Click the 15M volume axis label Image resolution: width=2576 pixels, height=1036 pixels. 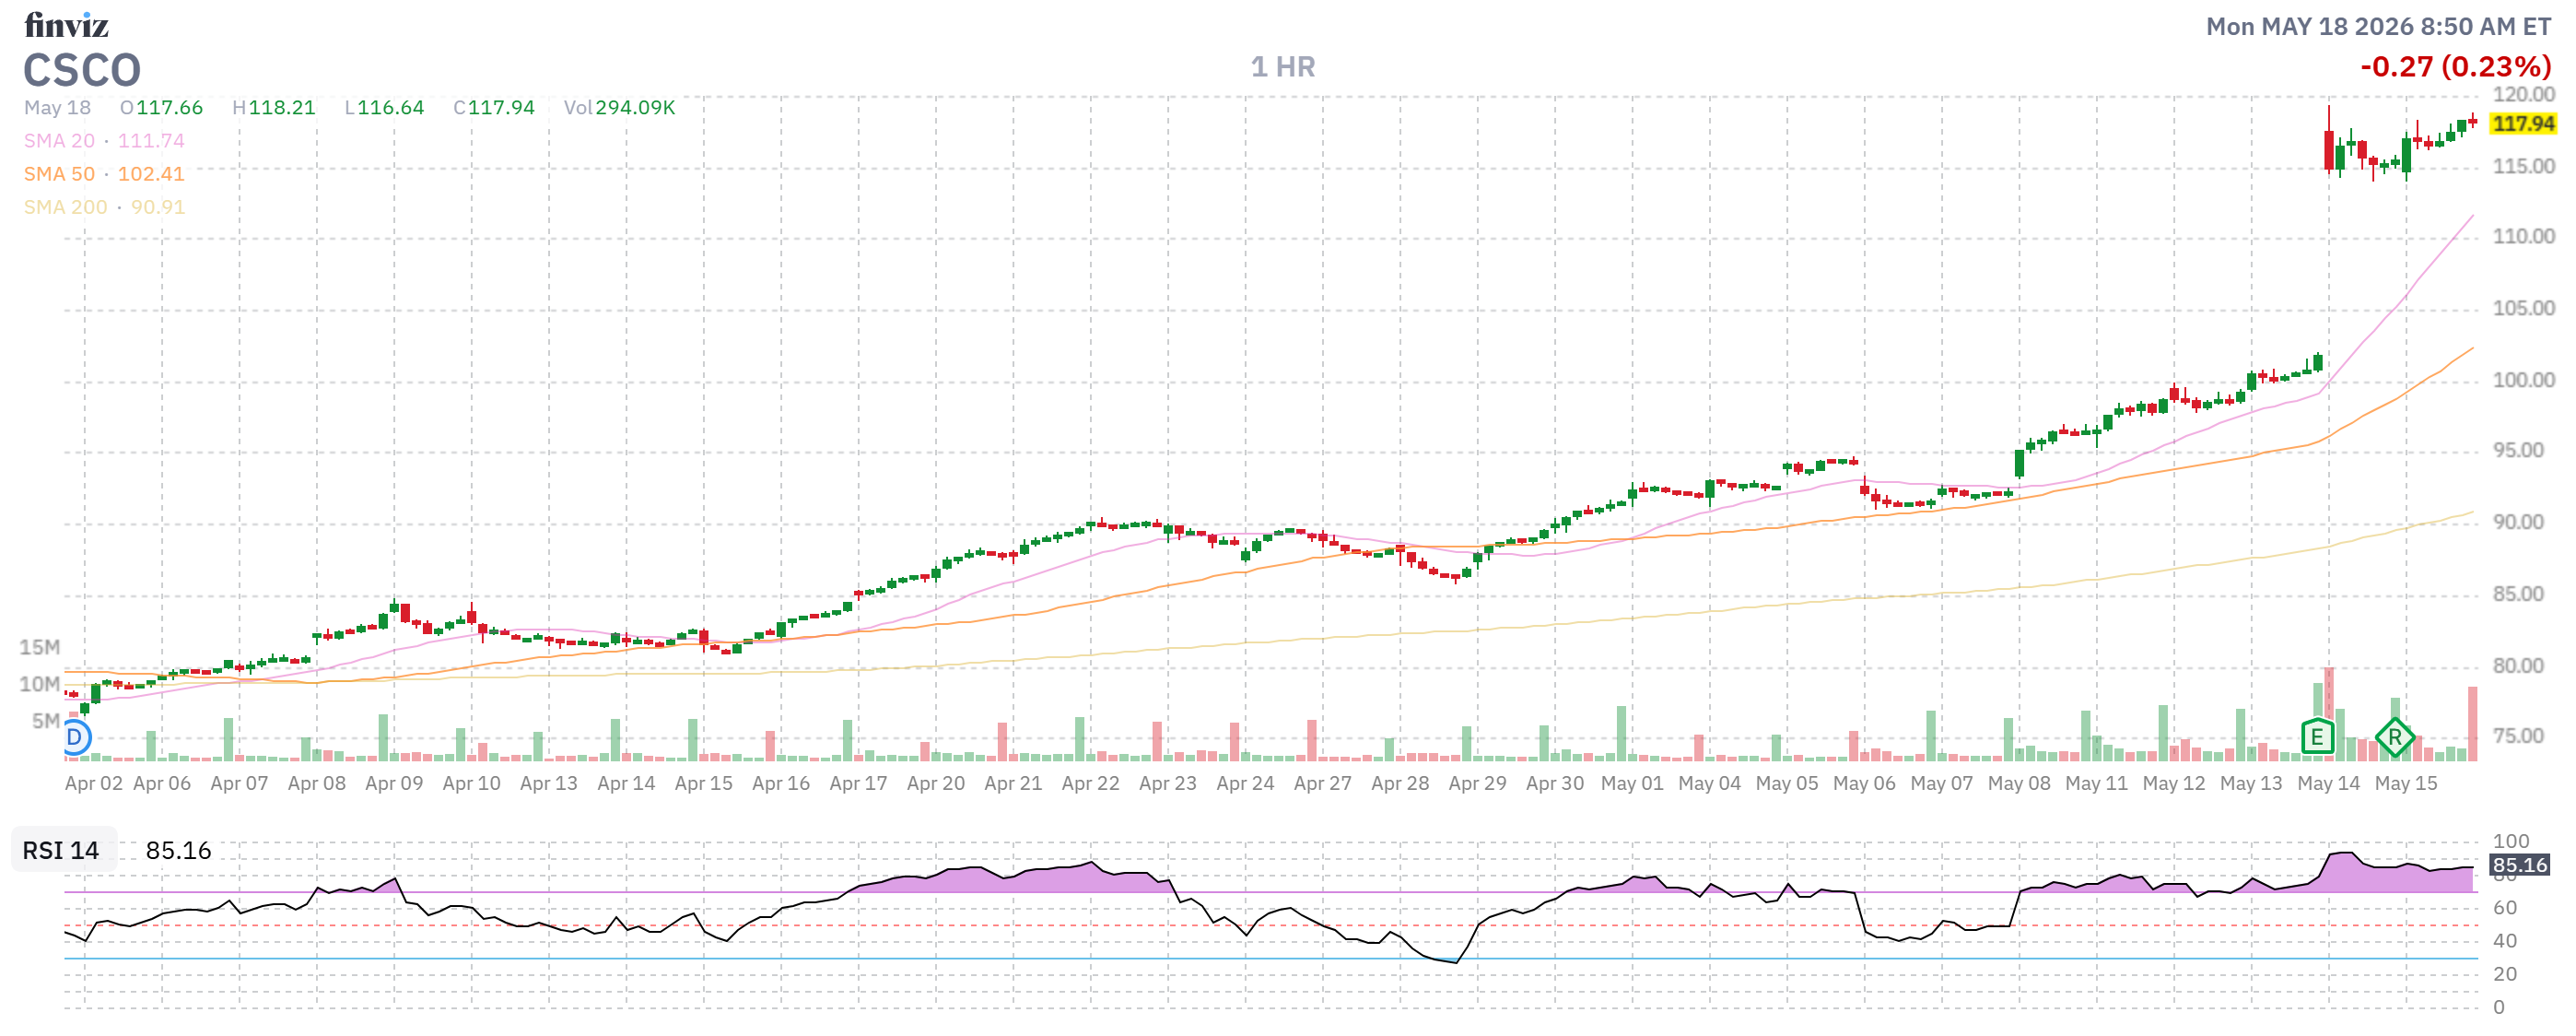(x=40, y=648)
